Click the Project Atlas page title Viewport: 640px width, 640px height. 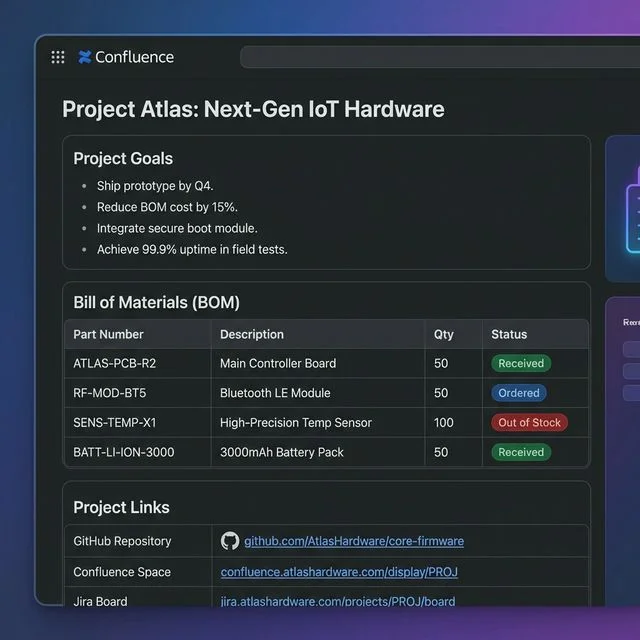(253, 109)
